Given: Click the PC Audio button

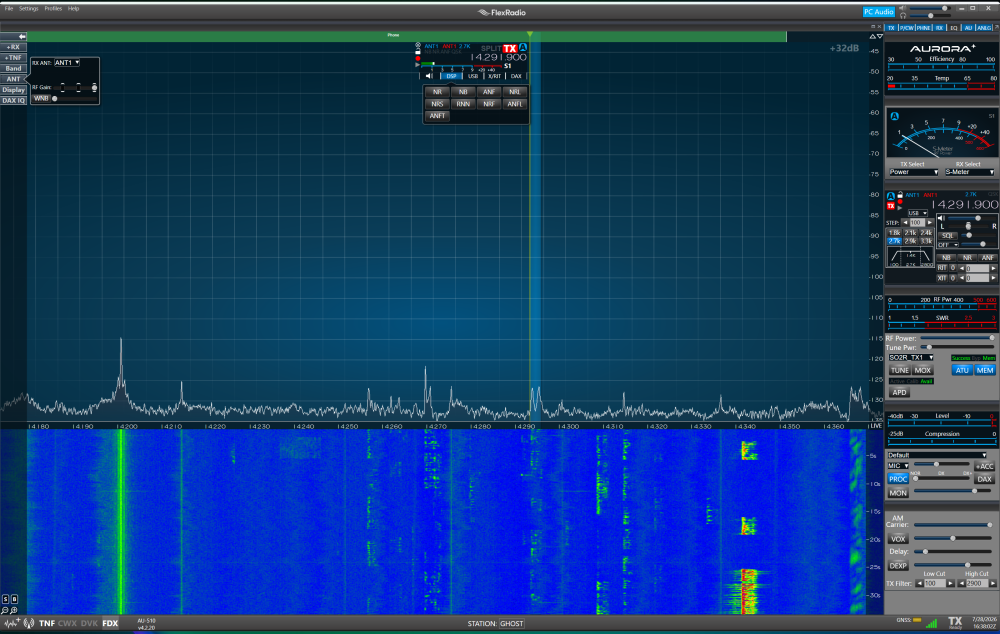Looking at the screenshot, I should click(x=879, y=11).
